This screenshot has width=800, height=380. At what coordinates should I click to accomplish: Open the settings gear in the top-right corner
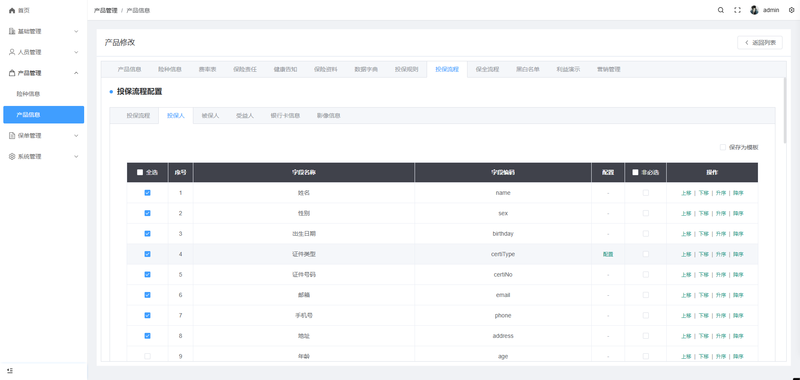point(791,10)
